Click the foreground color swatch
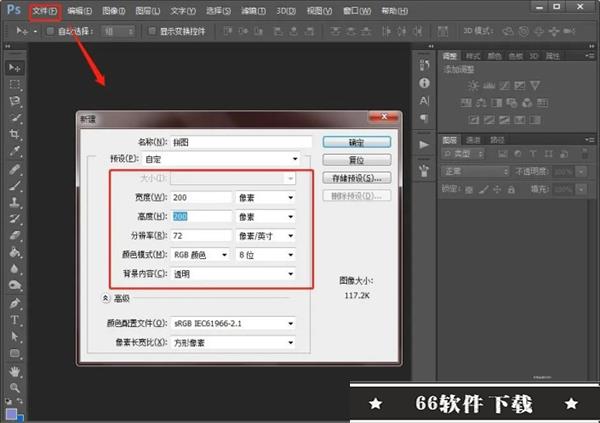The width and height of the screenshot is (600, 423). [x=11, y=414]
